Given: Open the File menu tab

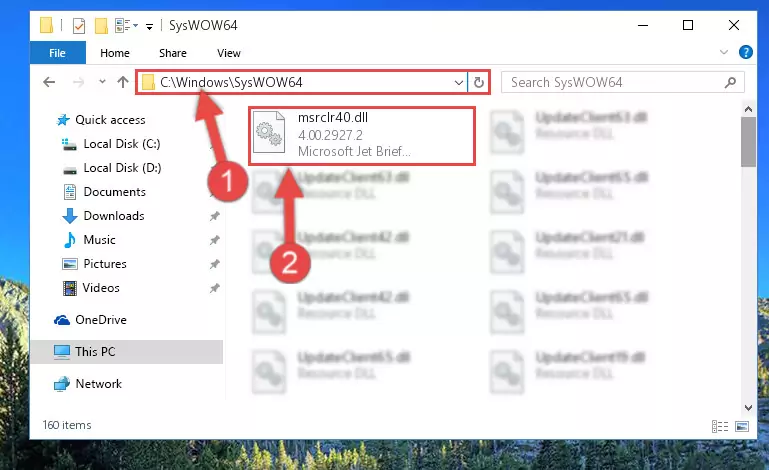Looking at the screenshot, I should 57,53.
